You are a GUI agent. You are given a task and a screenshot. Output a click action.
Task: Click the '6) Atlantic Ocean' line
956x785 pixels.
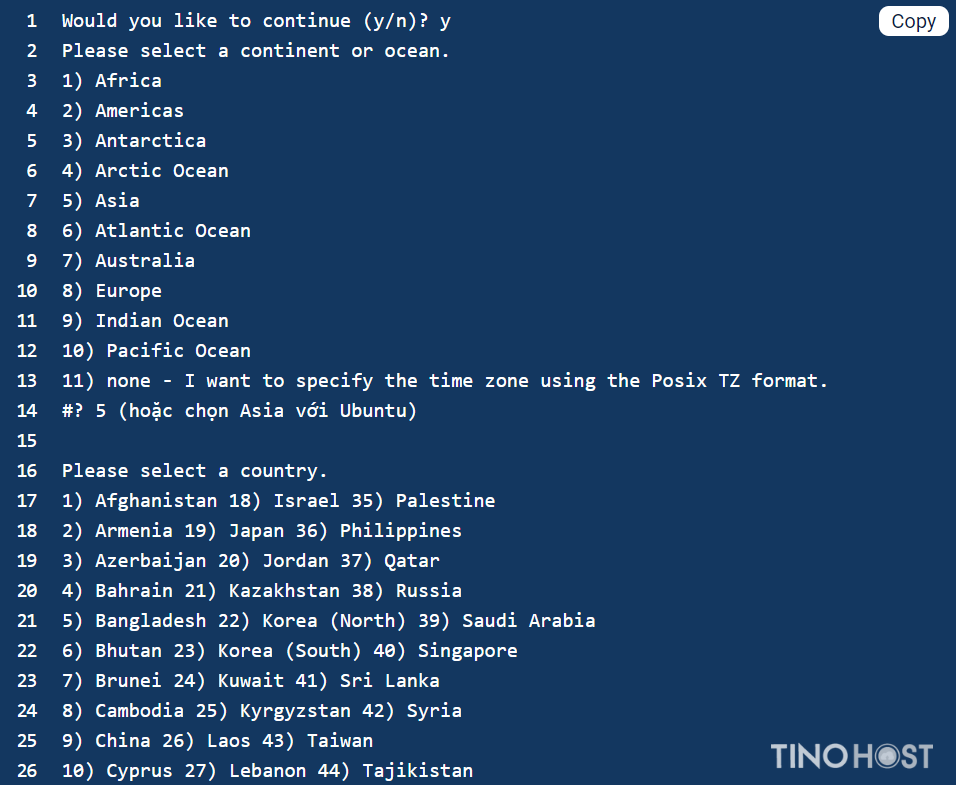click(156, 230)
